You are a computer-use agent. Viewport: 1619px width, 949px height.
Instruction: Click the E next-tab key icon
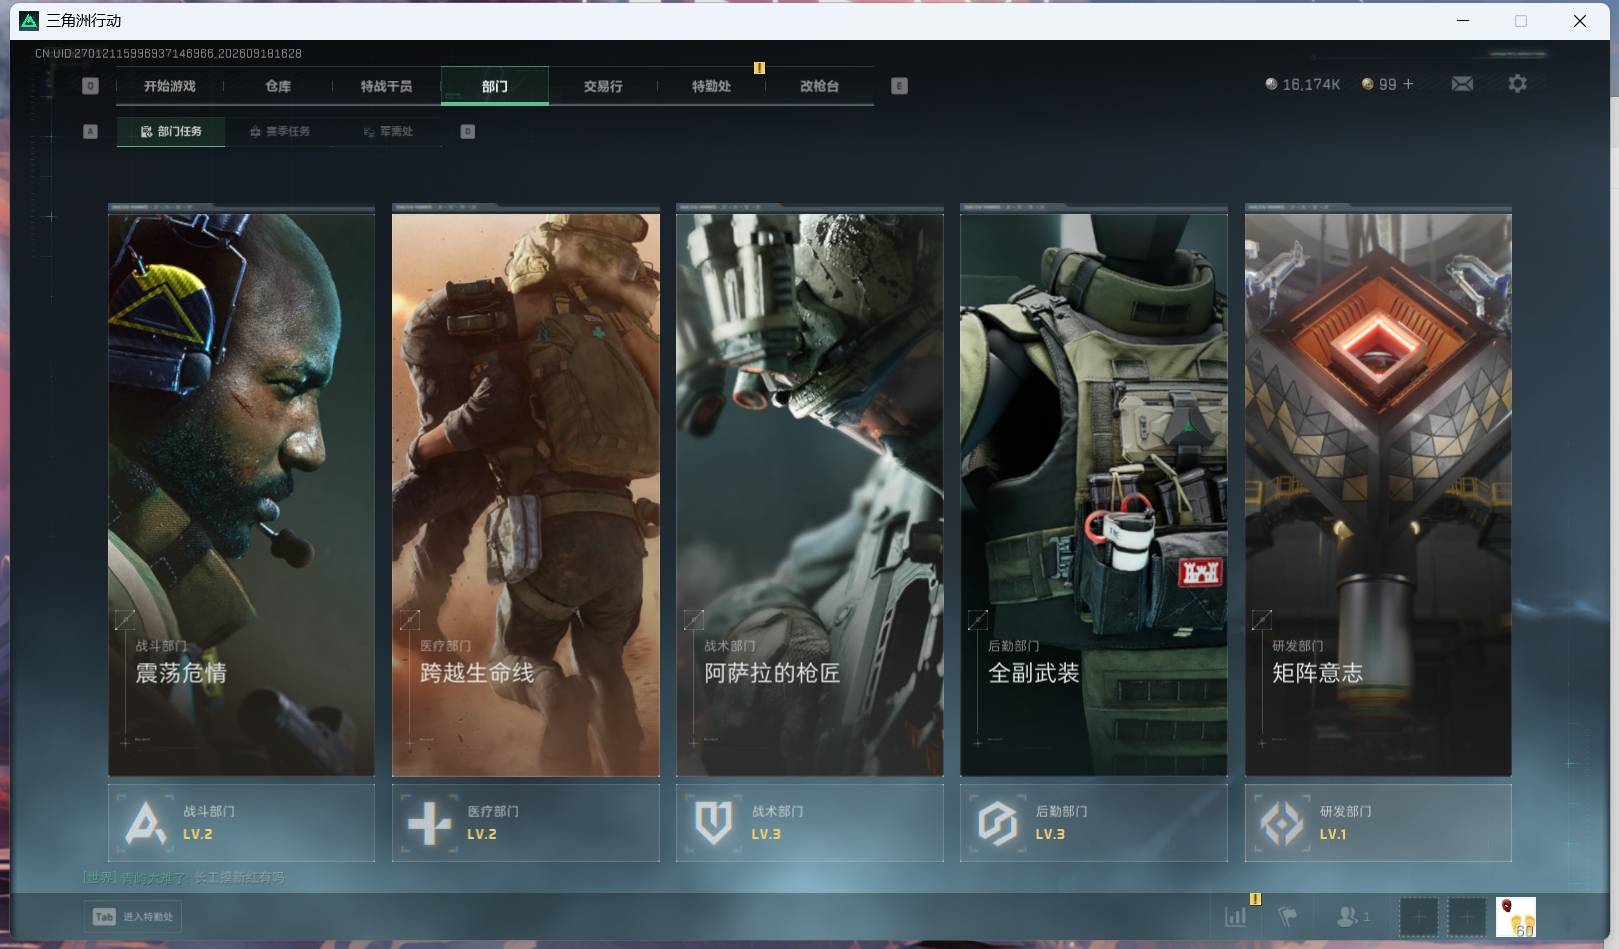(x=899, y=86)
